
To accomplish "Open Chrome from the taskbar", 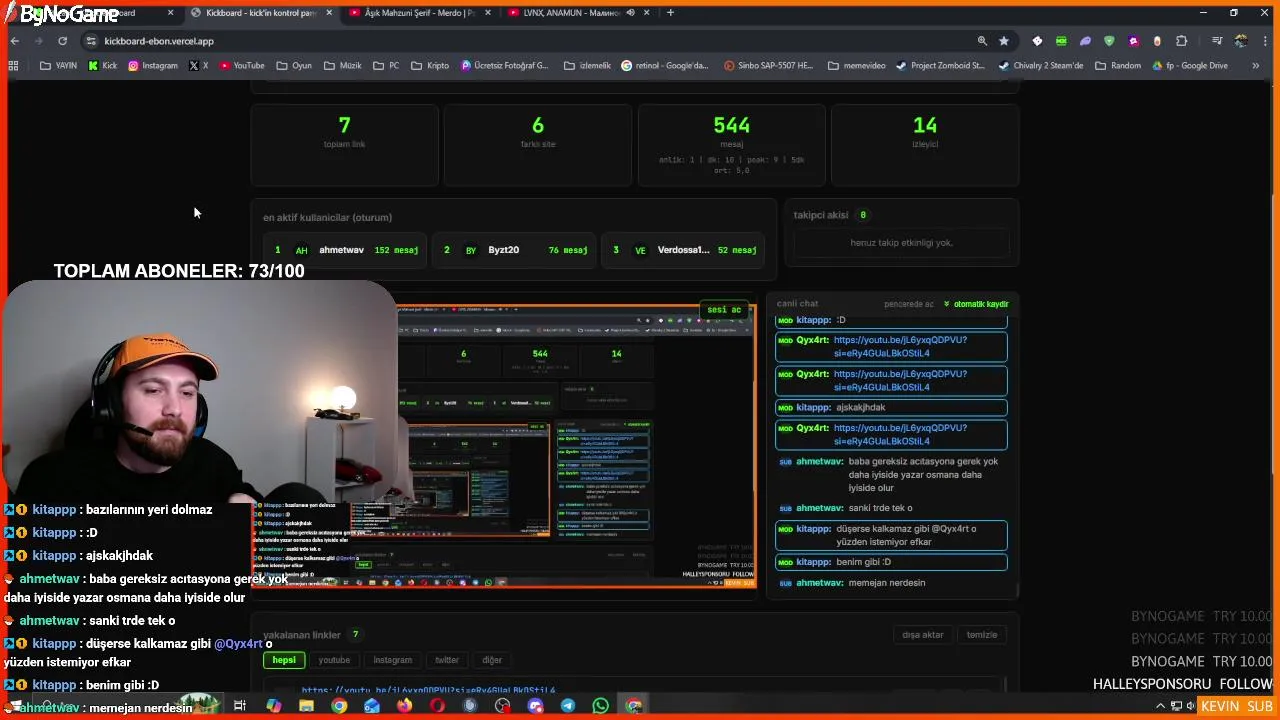I will coord(339,706).
